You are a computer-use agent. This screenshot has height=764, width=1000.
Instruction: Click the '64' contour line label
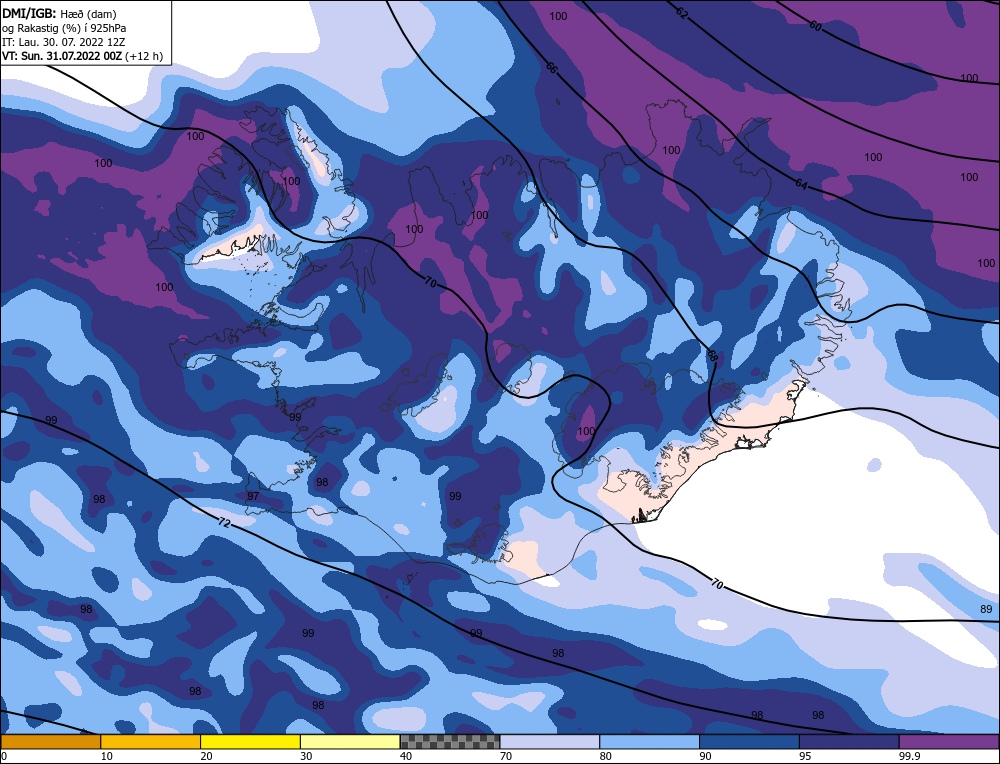tap(801, 184)
